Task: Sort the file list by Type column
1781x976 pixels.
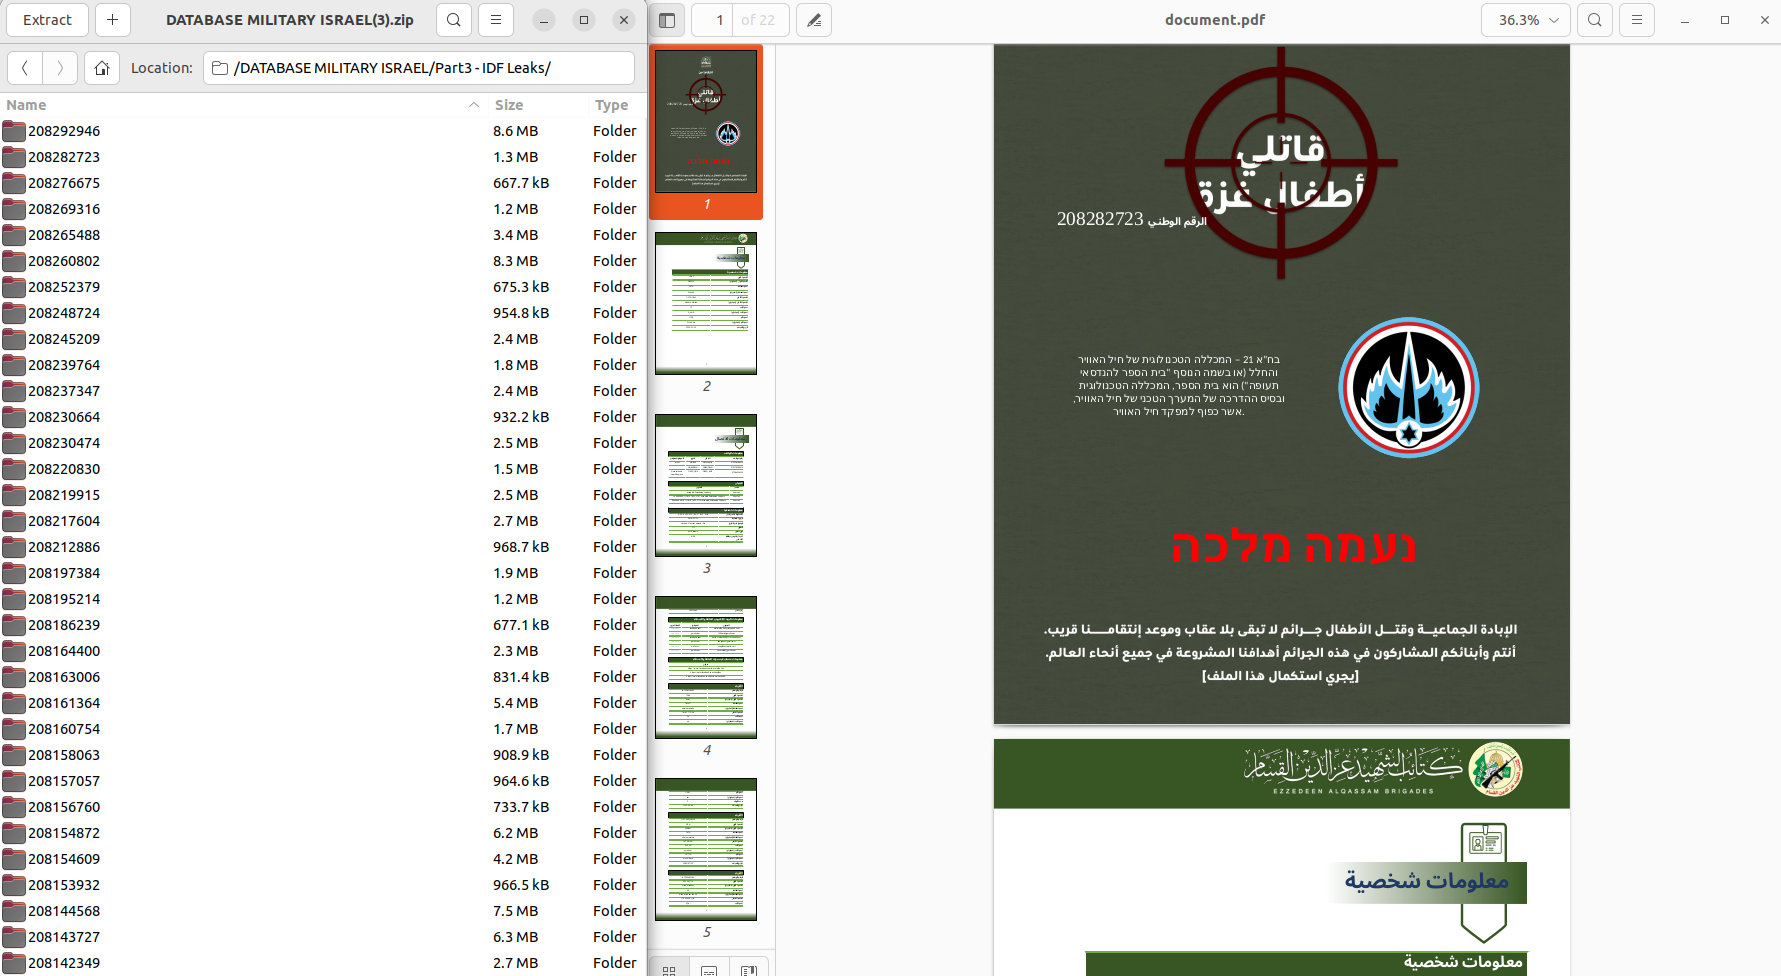Action: pos(611,105)
